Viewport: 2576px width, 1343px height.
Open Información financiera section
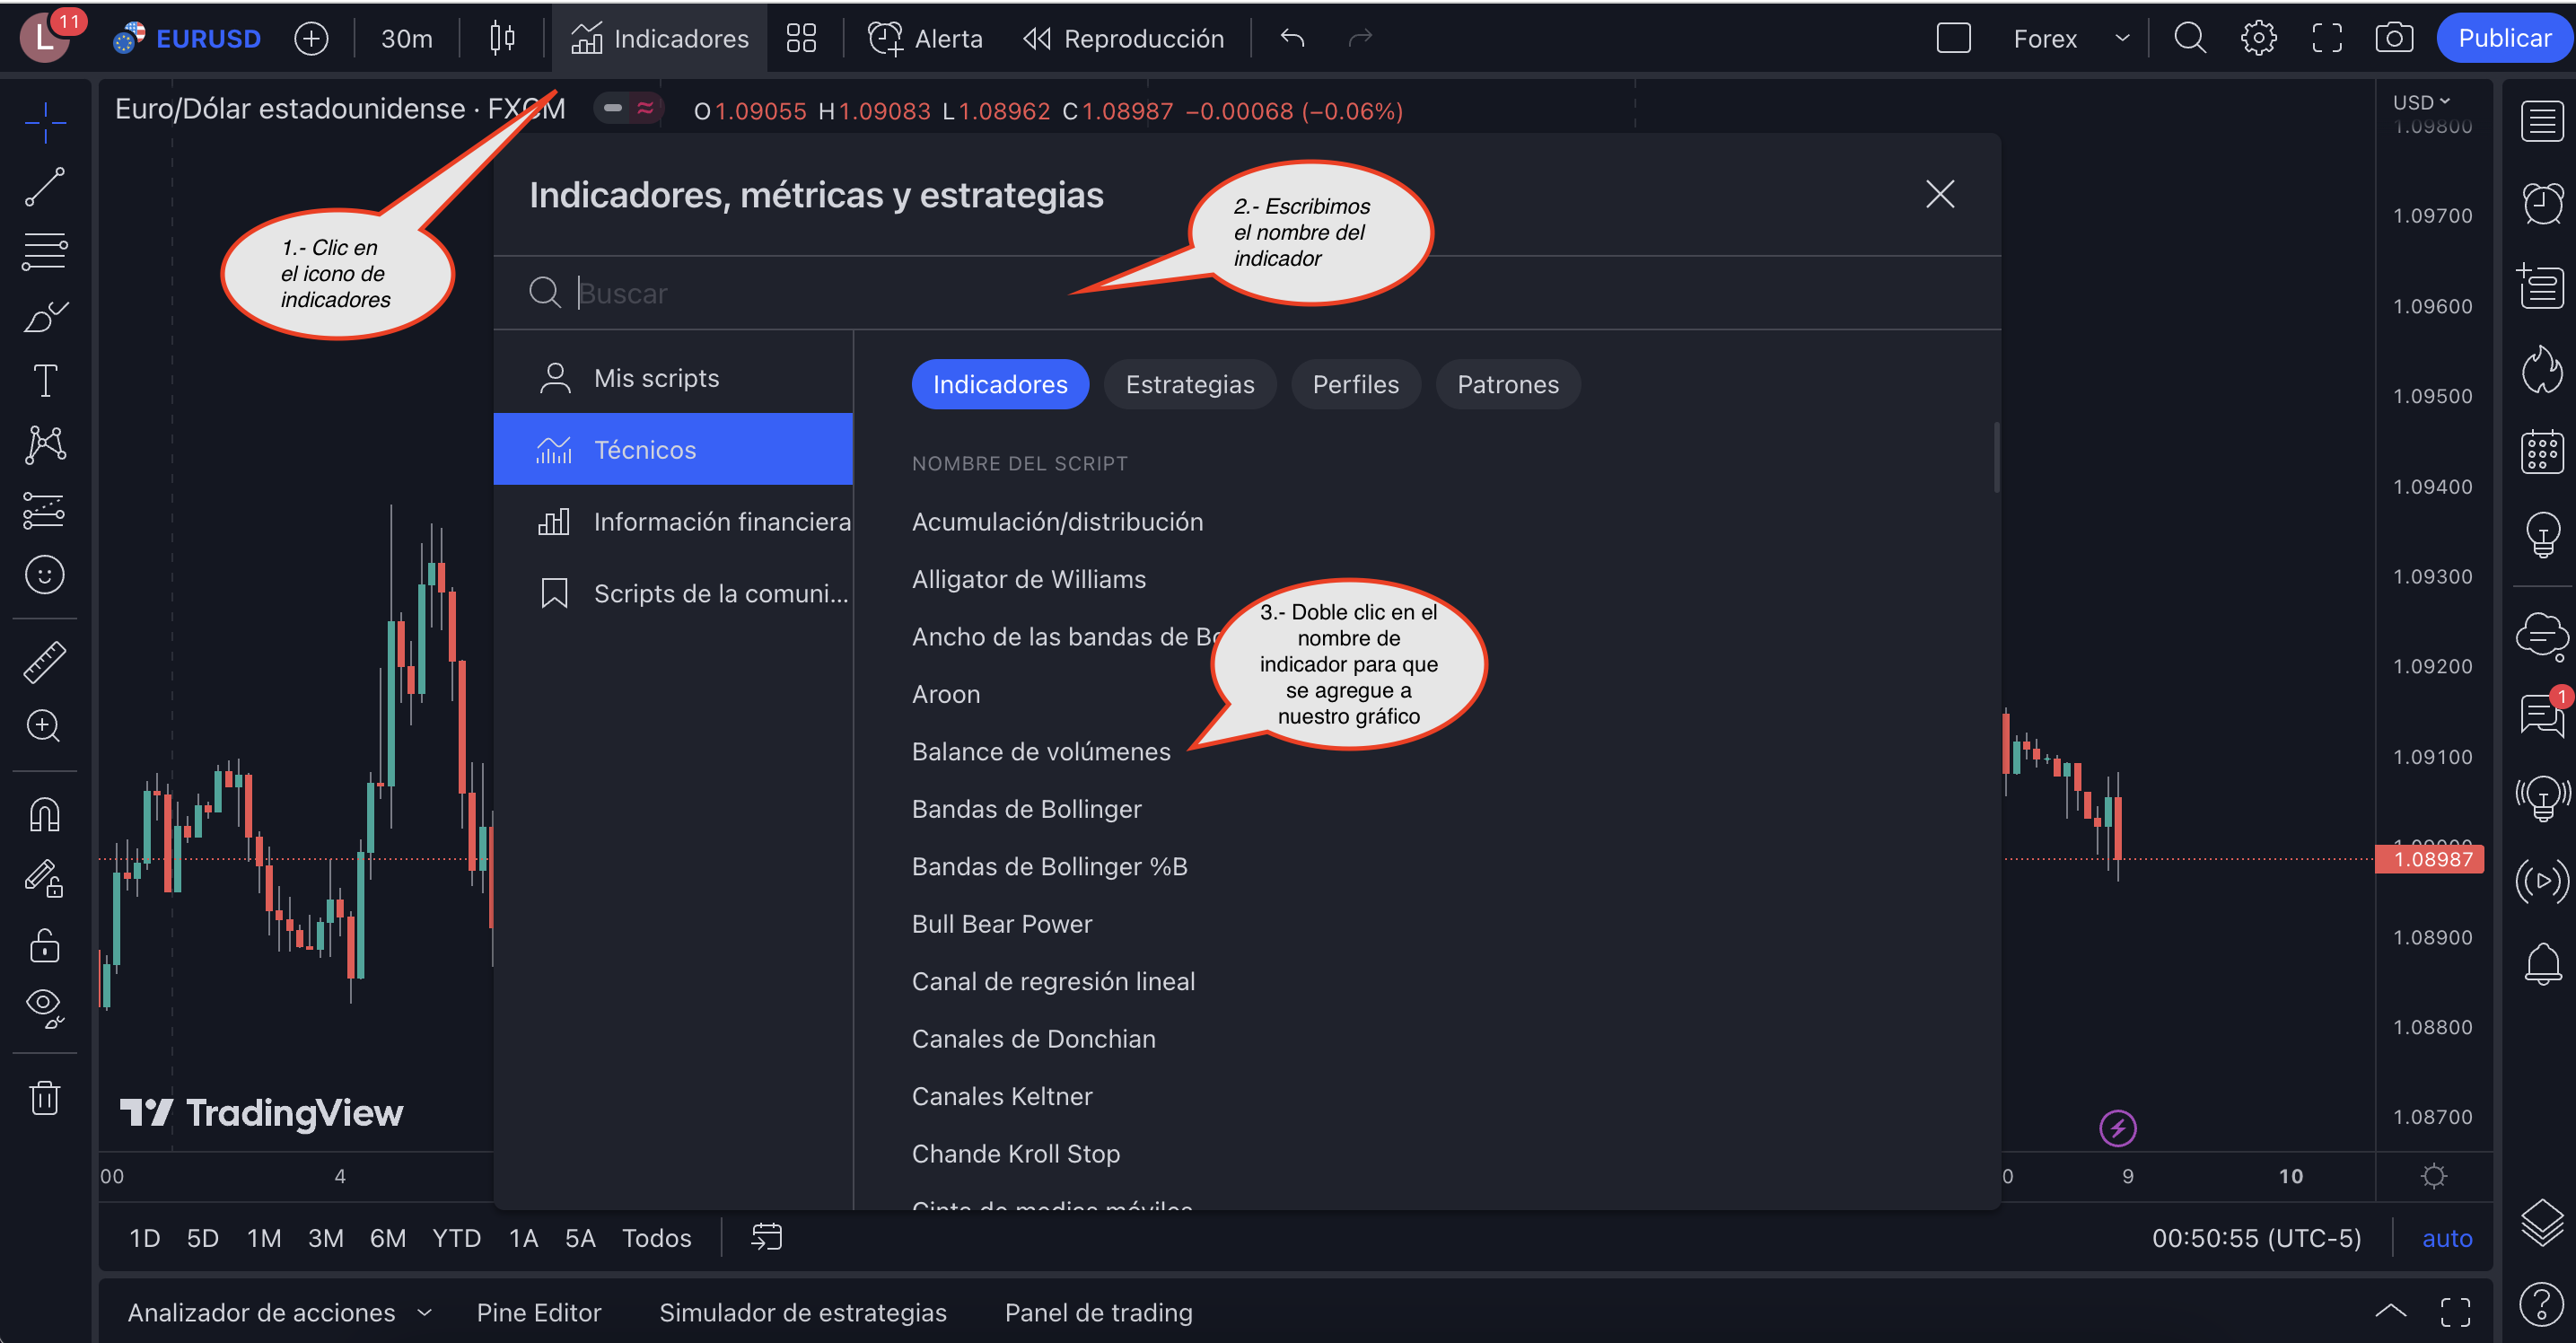673,521
